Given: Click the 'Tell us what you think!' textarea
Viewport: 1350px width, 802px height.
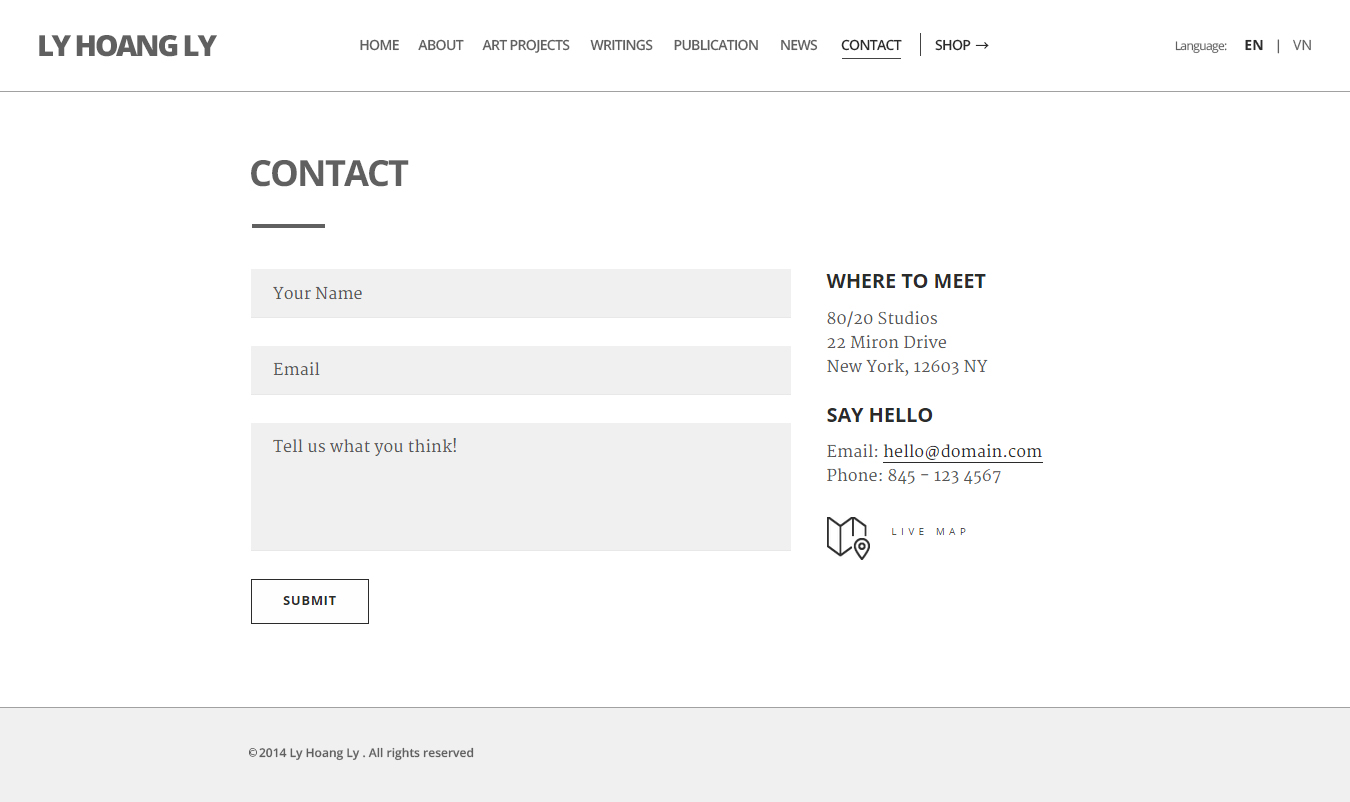Looking at the screenshot, I should (x=521, y=486).
